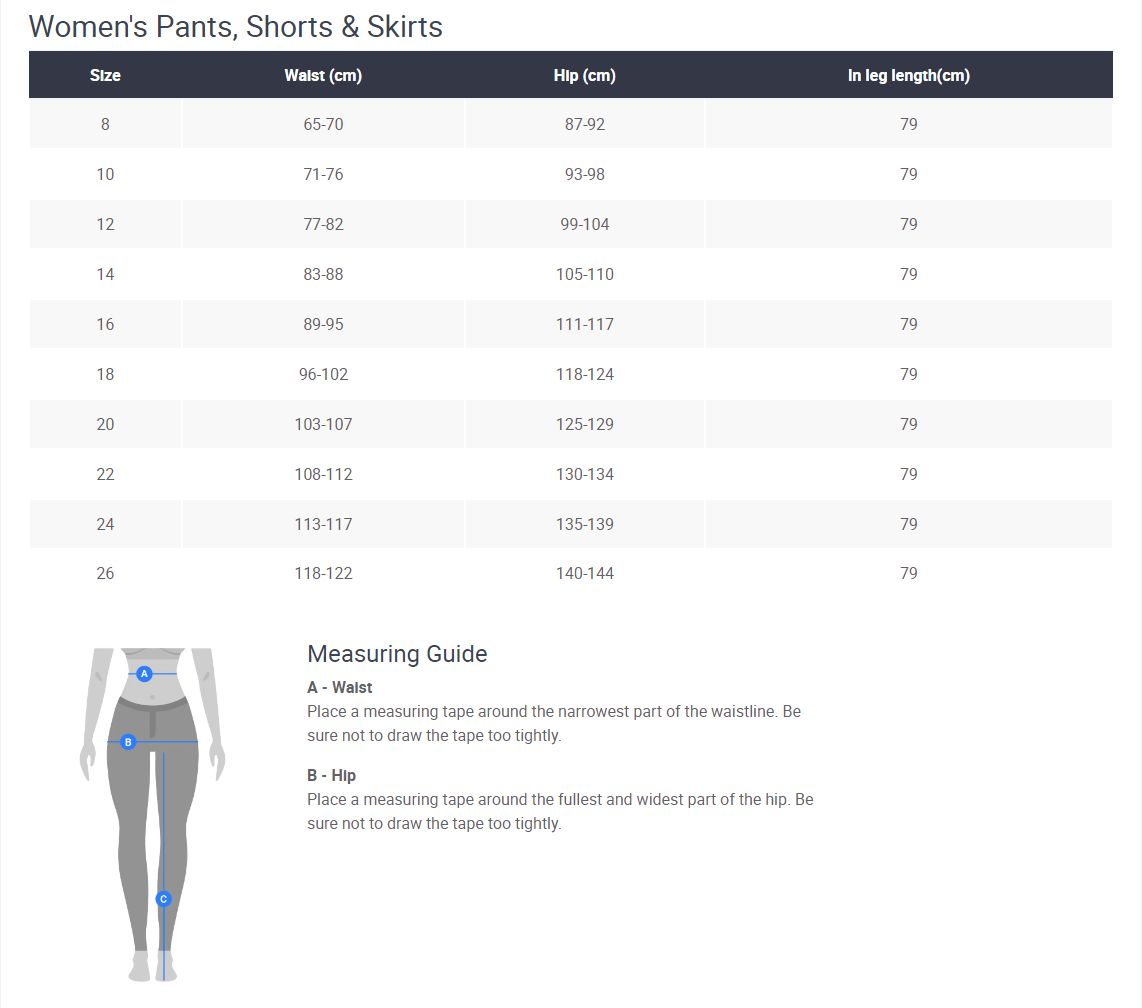The width and height of the screenshot is (1142, 1008).
Task: Click the 89-95 waist value
Action: tap(323, 324)
